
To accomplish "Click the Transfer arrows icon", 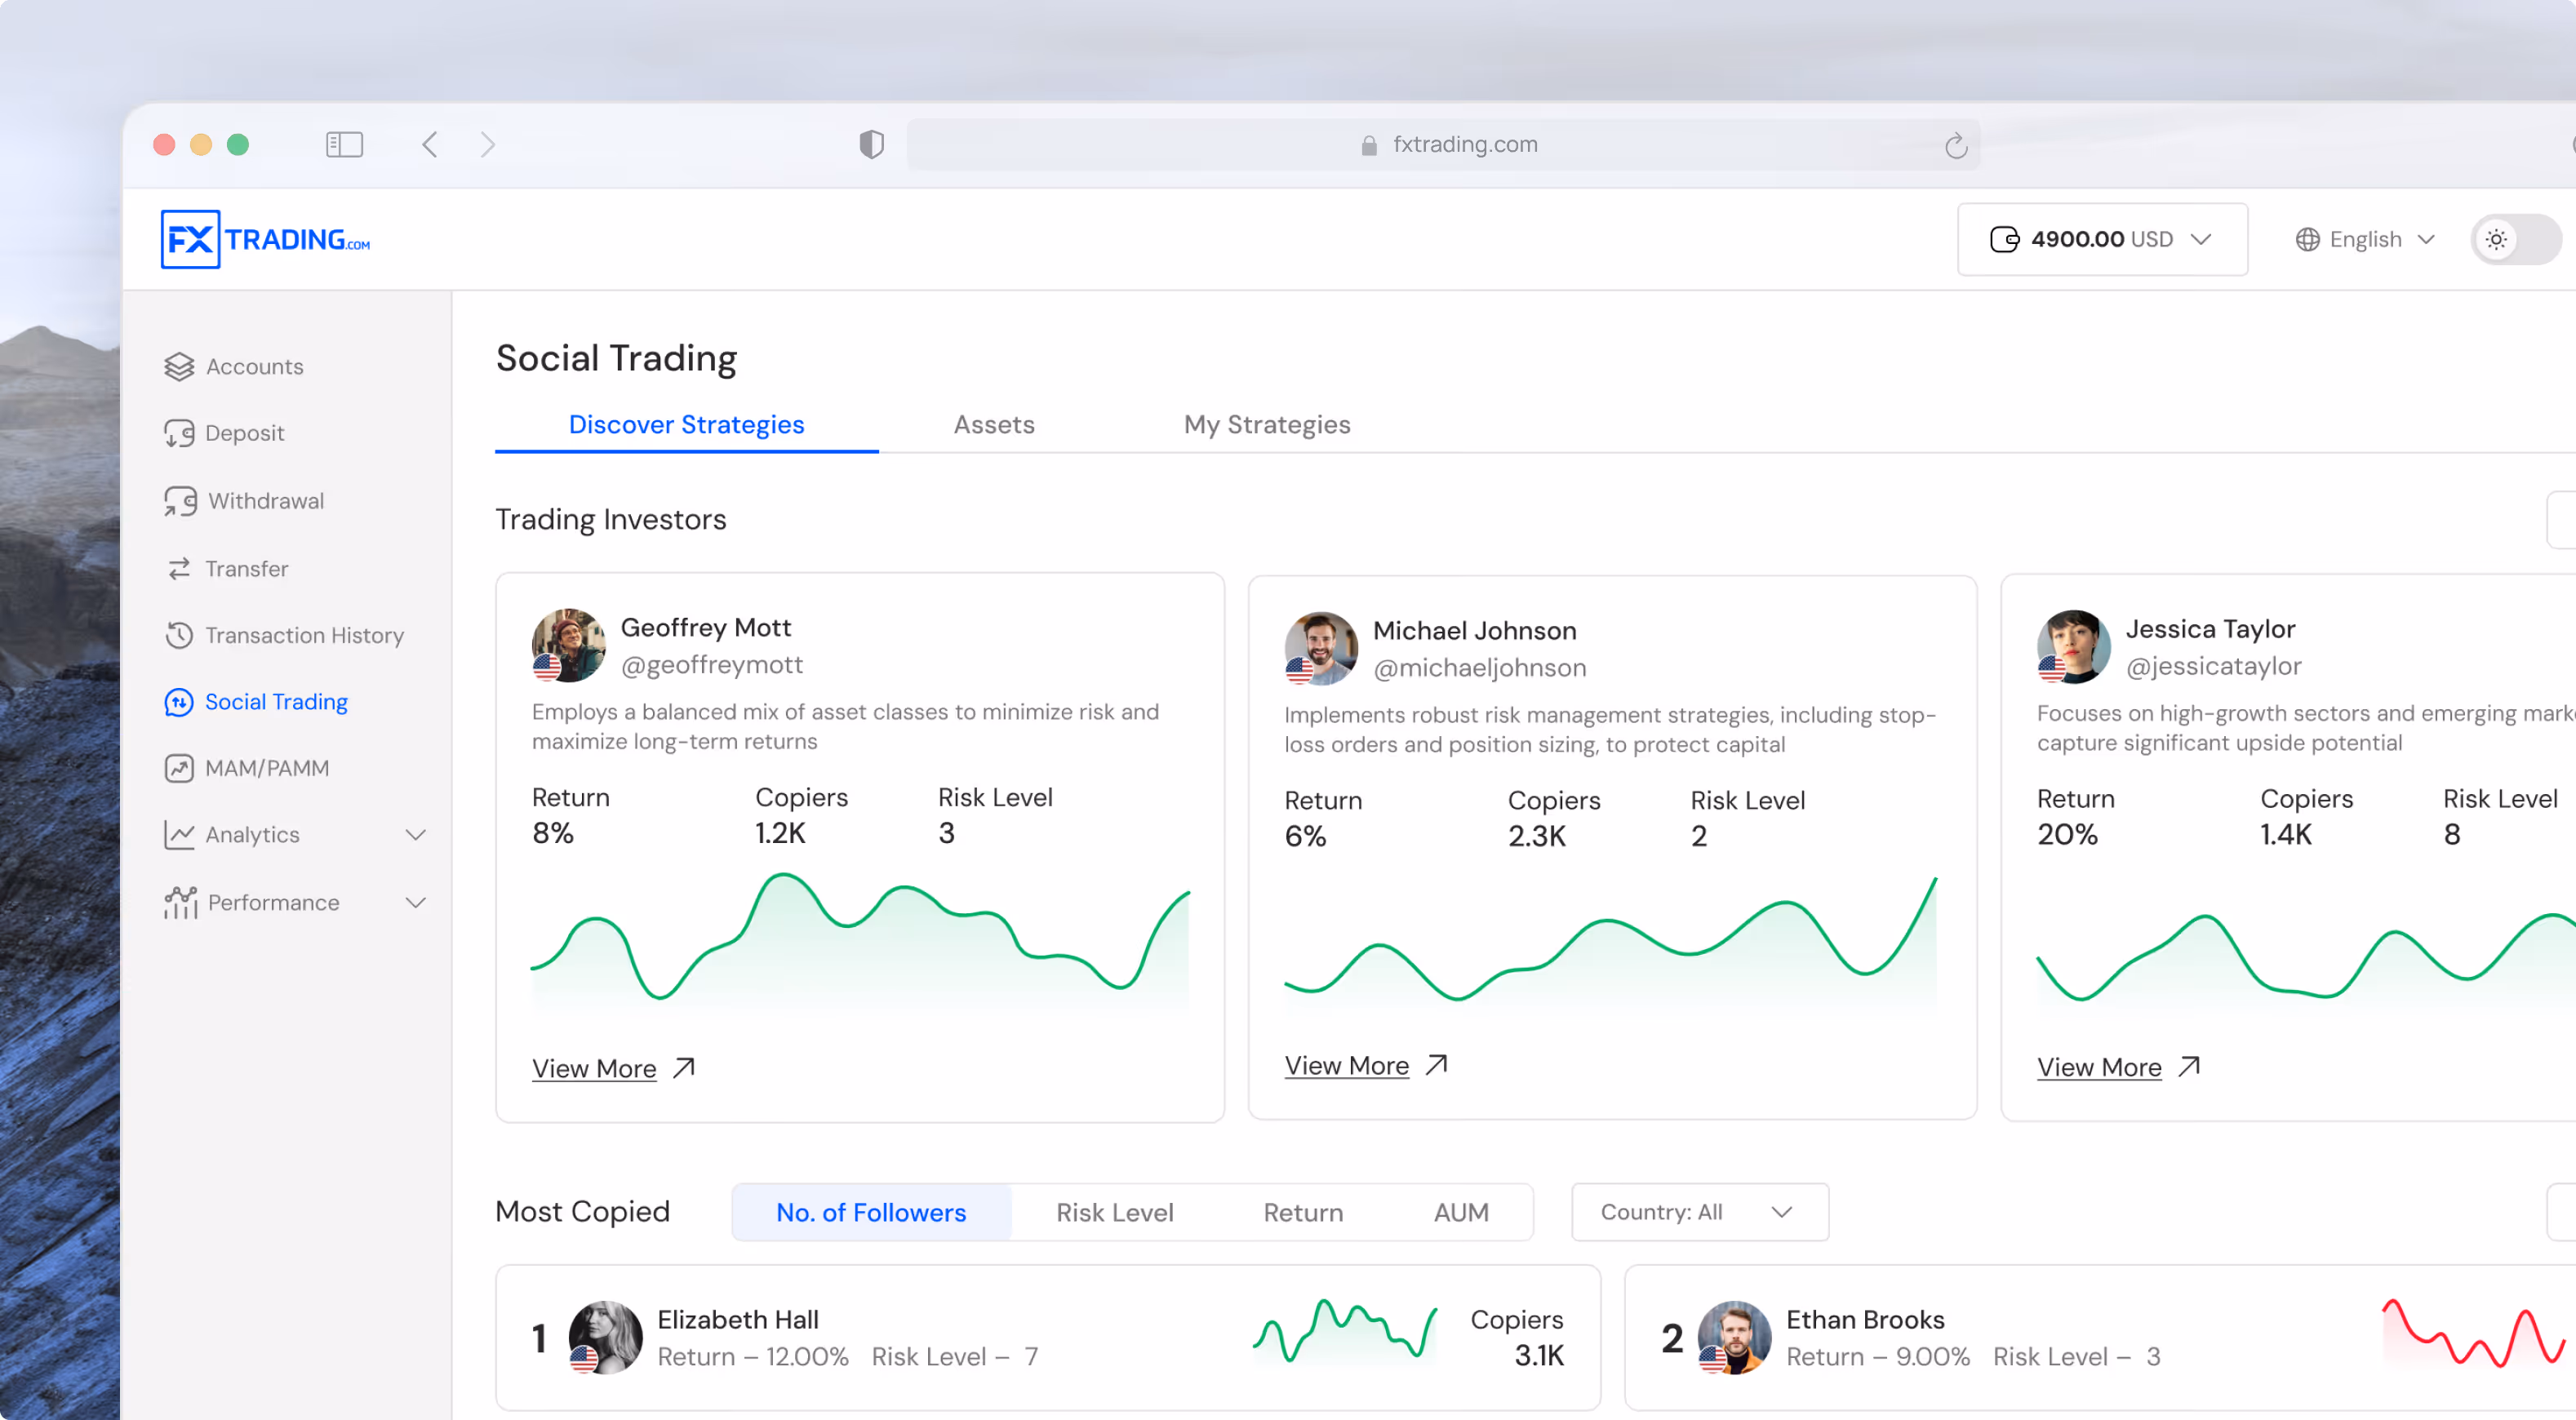I will tap(179, 569).
